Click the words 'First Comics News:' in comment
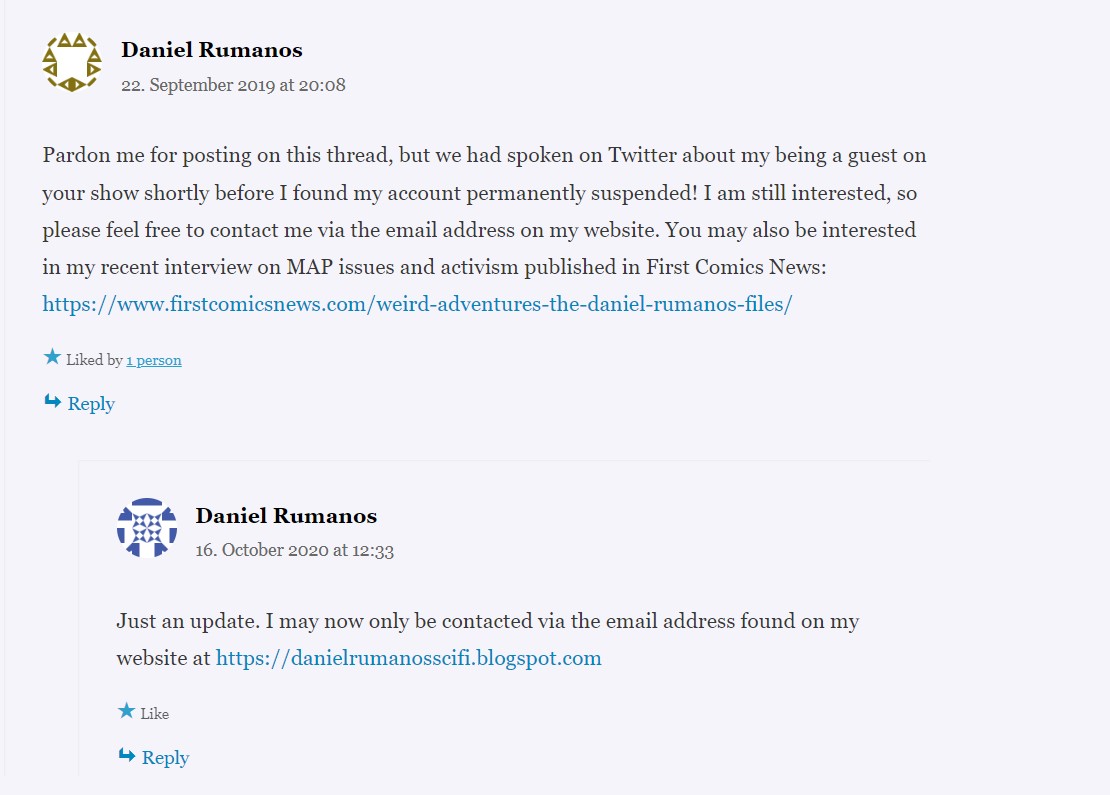The height and width of the screenshot is (795, 1110). click(x=736, y=267)
